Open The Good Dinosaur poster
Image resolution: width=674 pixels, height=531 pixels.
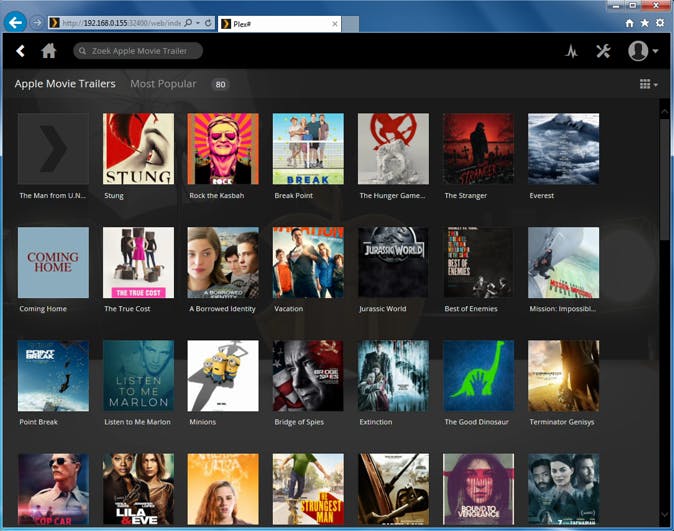point(478,376)
